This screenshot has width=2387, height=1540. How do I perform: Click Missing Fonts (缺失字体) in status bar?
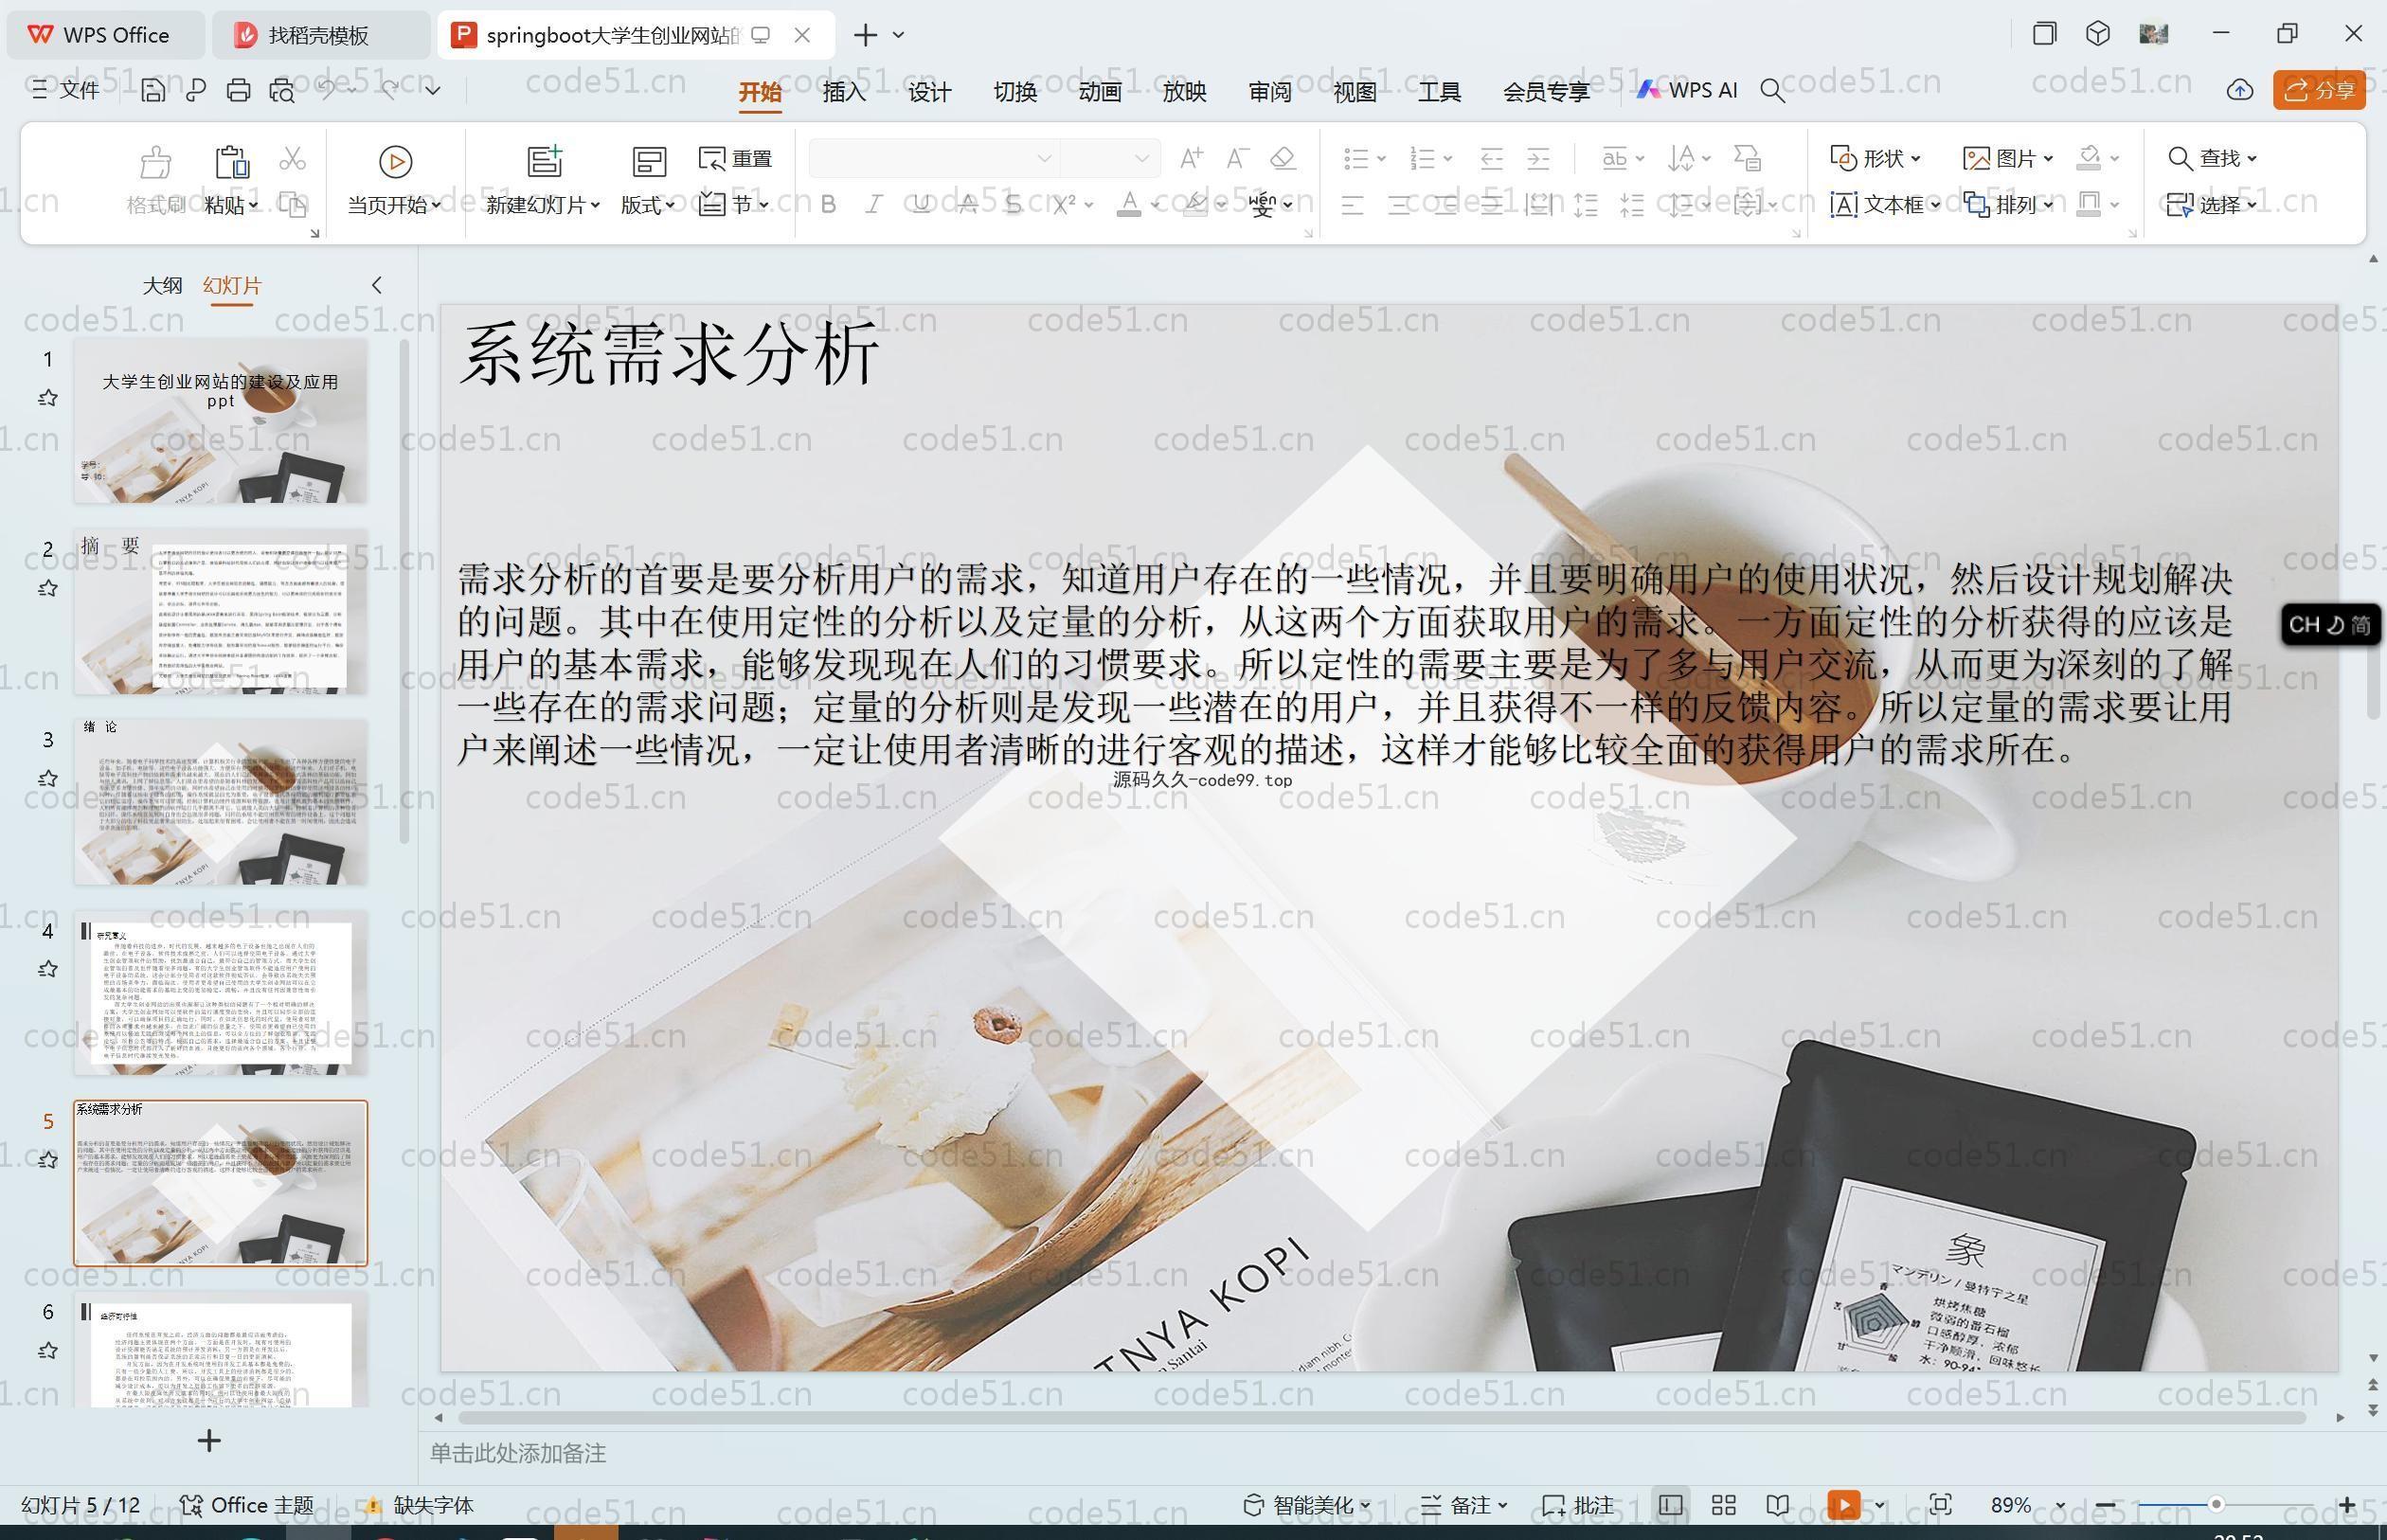[x=418, y=1505]
